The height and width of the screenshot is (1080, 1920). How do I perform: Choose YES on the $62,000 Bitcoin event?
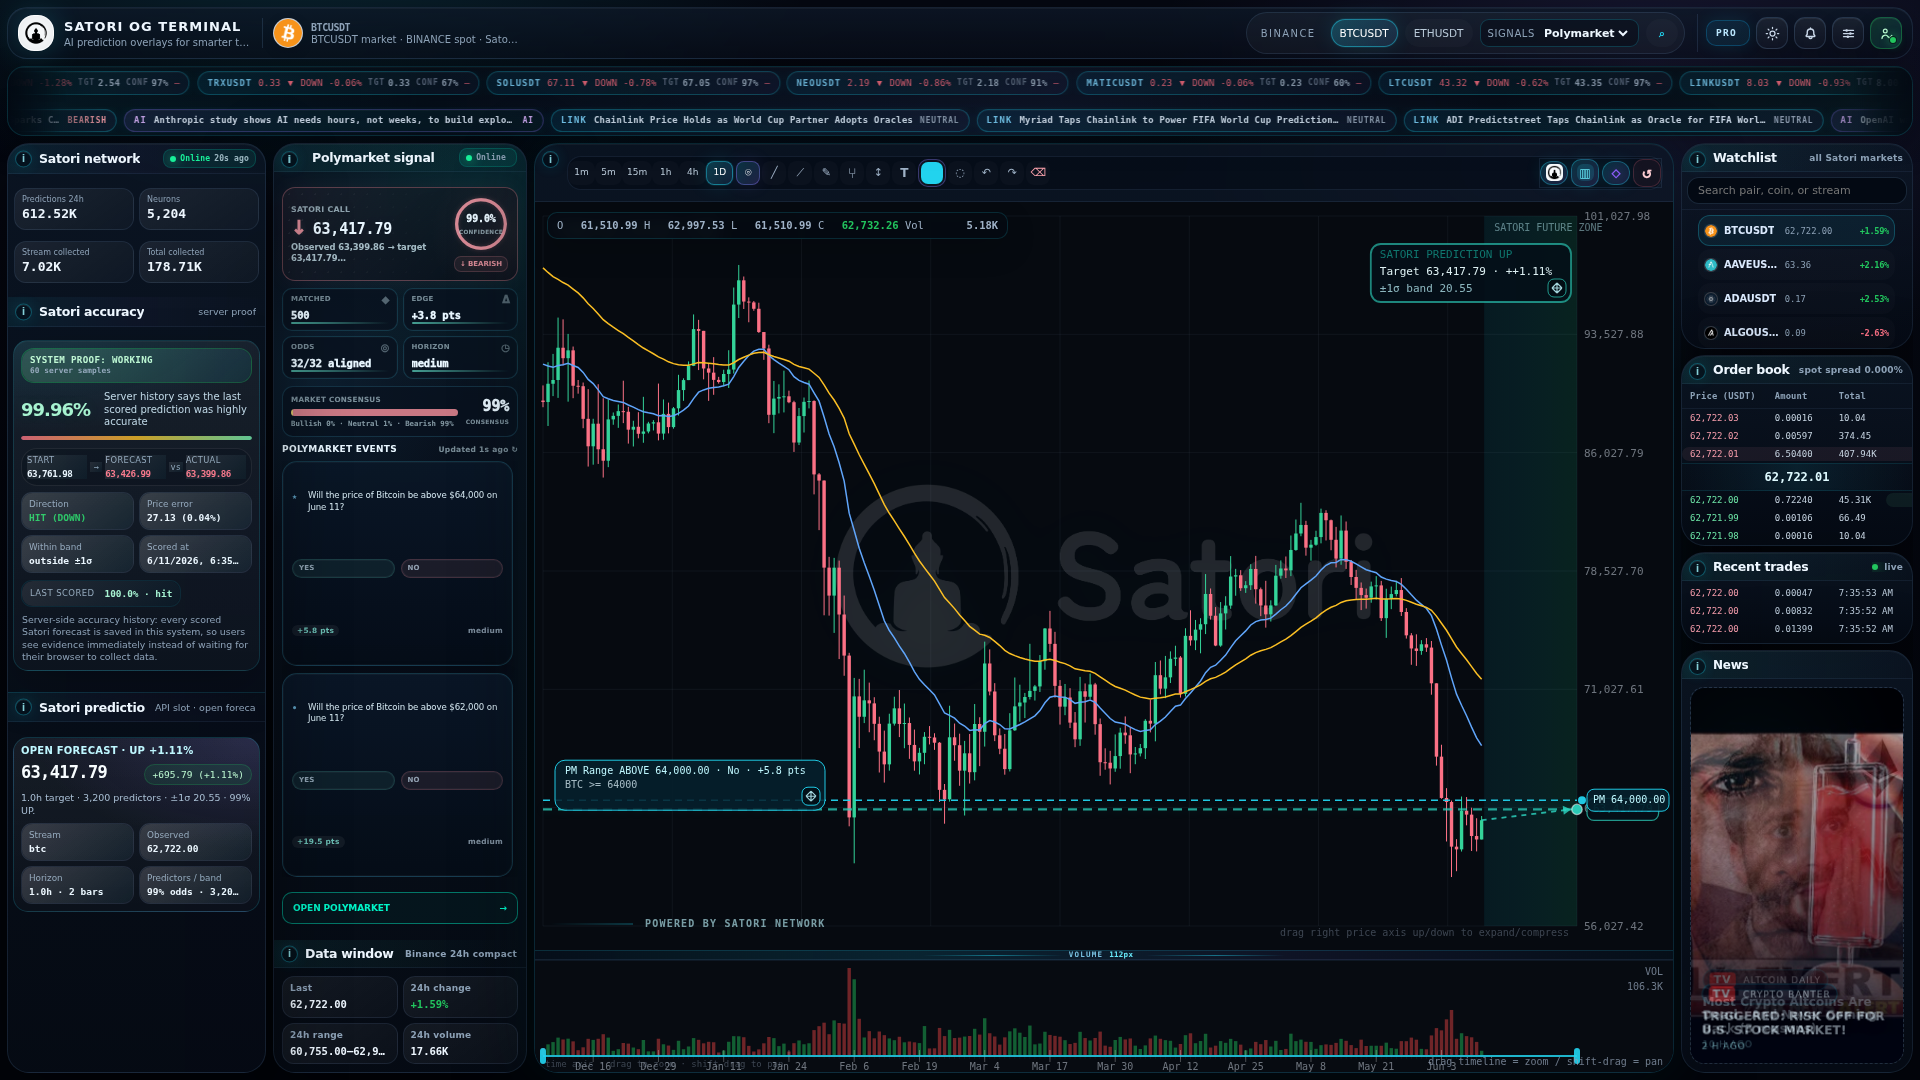tap(343, 780)
